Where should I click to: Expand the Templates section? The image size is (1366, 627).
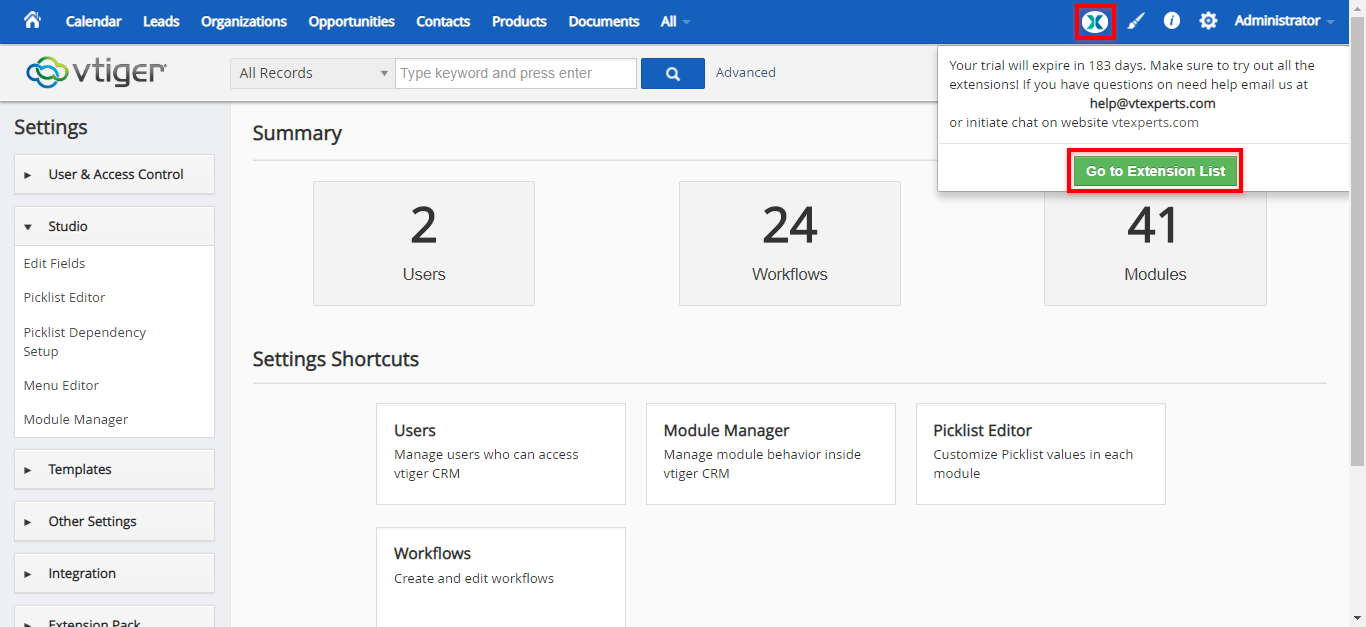[114, 469]
